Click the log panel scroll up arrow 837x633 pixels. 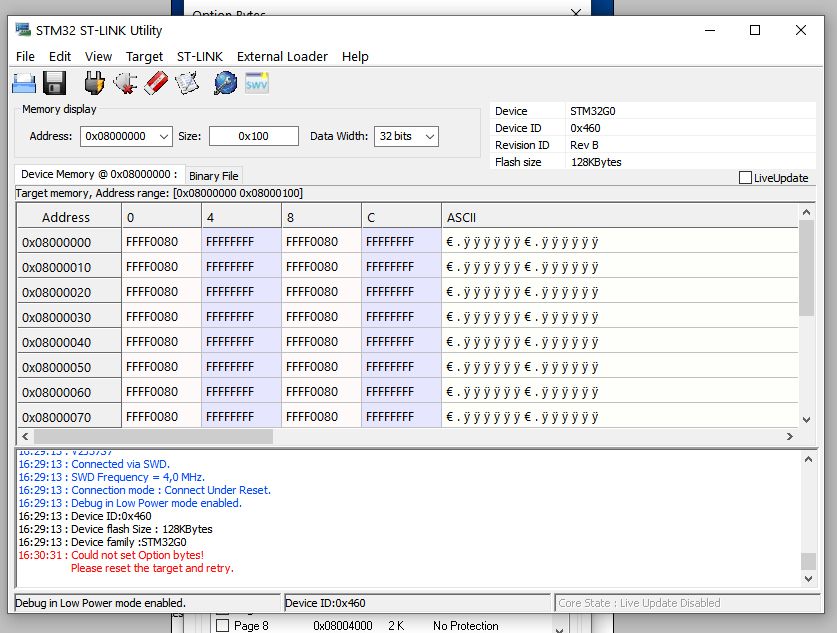pyautogui.click(x=808, y=460)
